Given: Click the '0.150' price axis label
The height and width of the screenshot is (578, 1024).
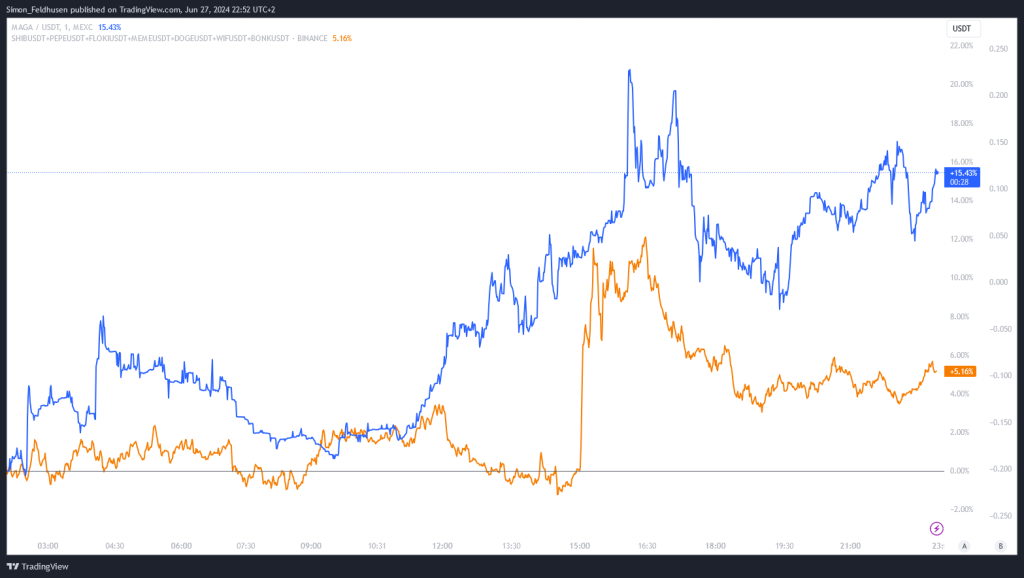Looking at the screenshot, I should 999,142.
